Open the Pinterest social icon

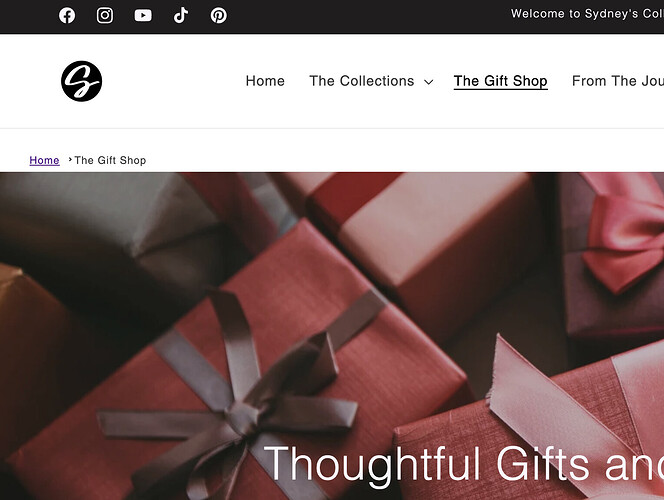(219, 16)
